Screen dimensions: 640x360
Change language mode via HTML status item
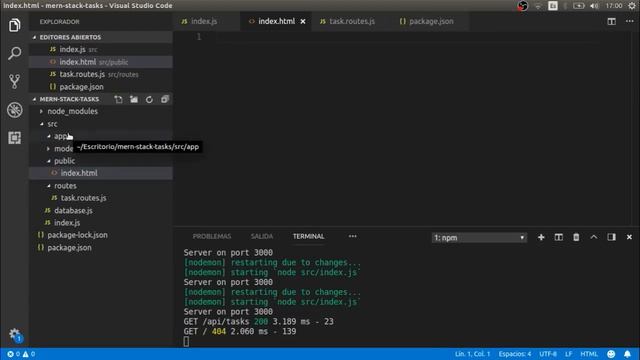click(x=589, y=354)
